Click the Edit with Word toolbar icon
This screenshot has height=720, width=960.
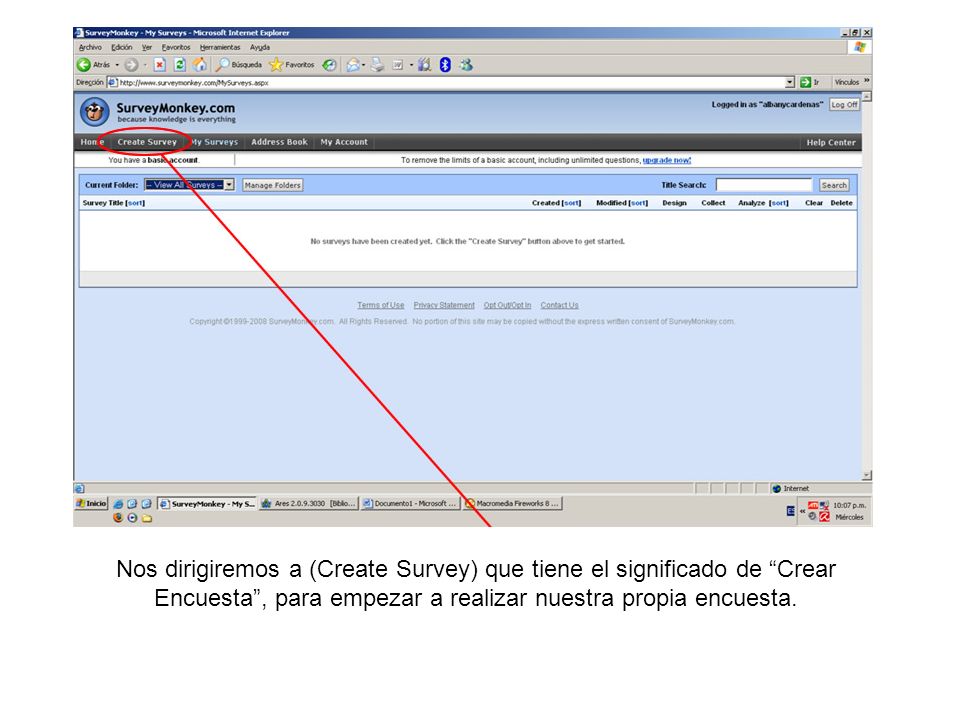[397, 65]
